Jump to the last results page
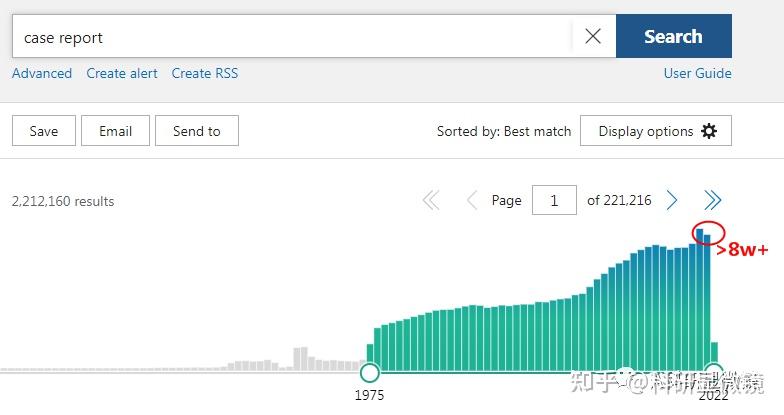The image size is (784, 415). pos(712,200)
